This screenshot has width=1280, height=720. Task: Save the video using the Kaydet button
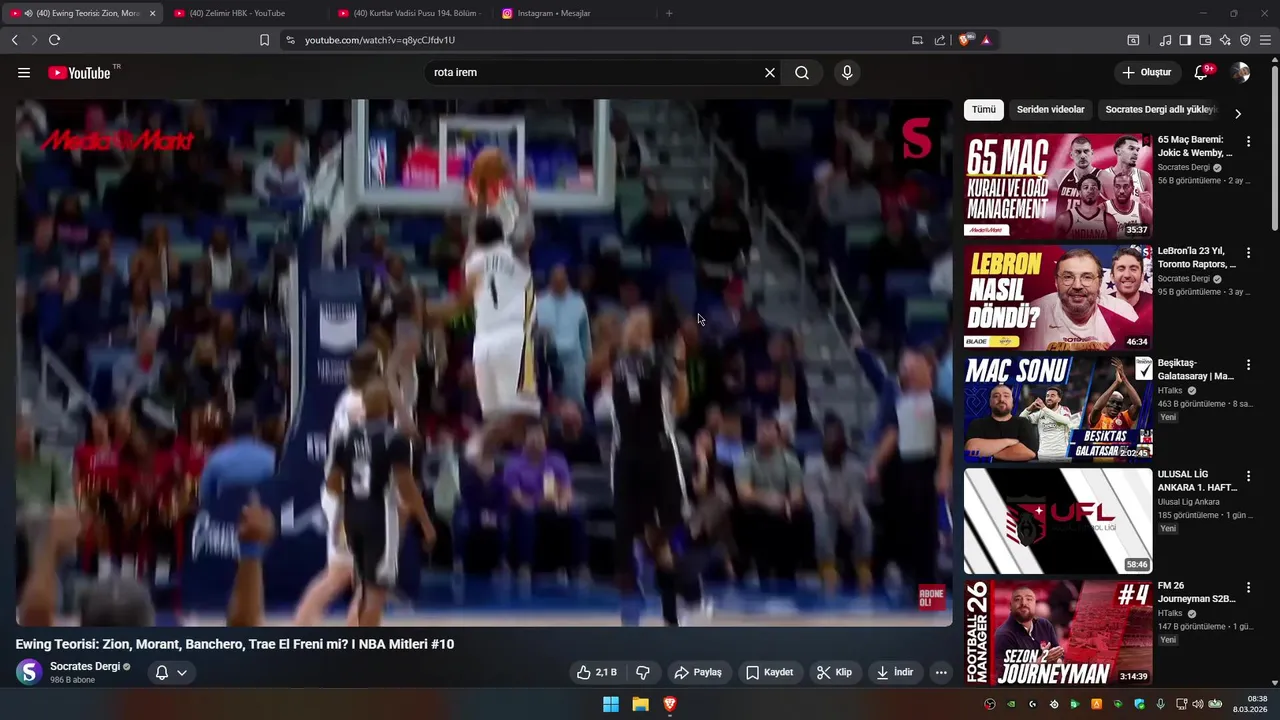click(x=770, y=672)
